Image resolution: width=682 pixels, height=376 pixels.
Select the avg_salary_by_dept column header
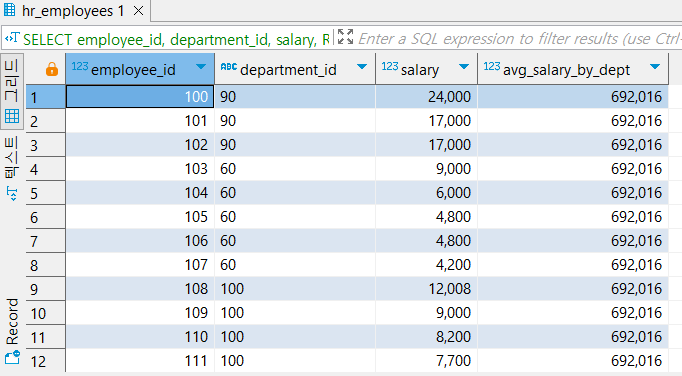(x=573, y=69)
